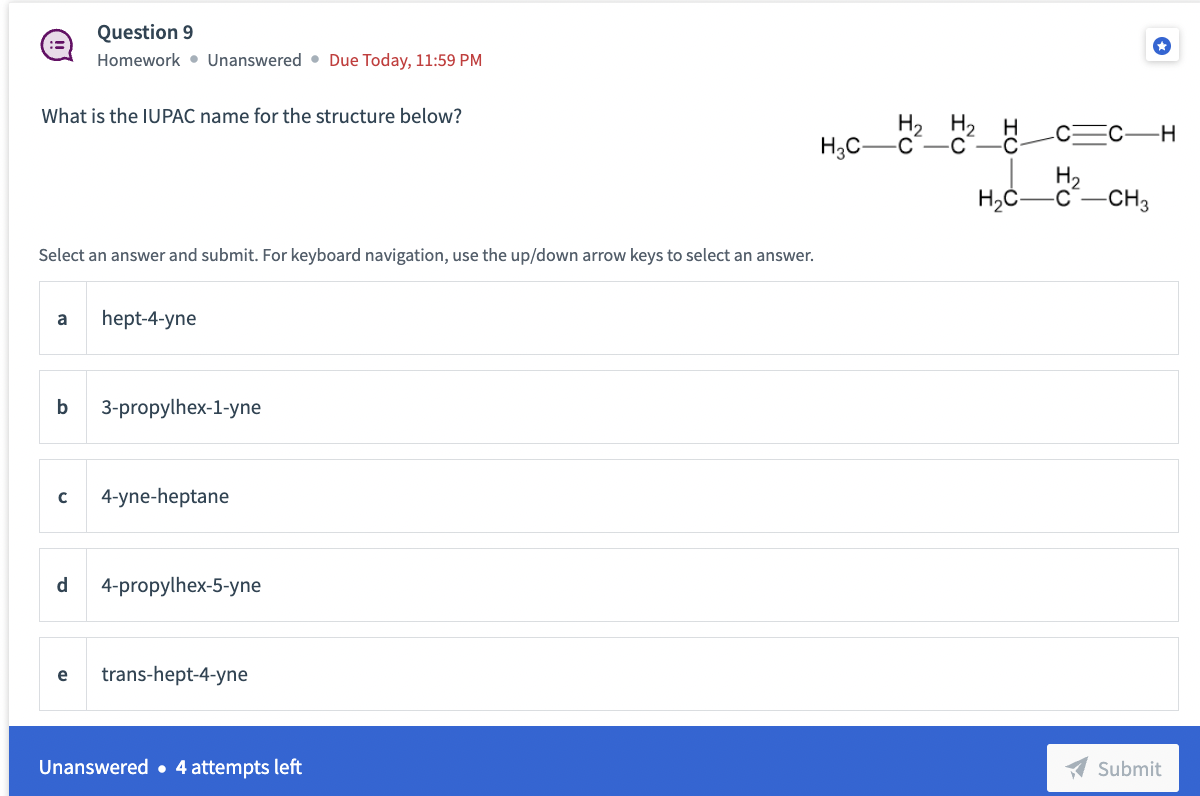This screenshot has height=796, width=1200.
Task: Click the paper plane icon inside Submit
Action: (x=1077, y=768)
